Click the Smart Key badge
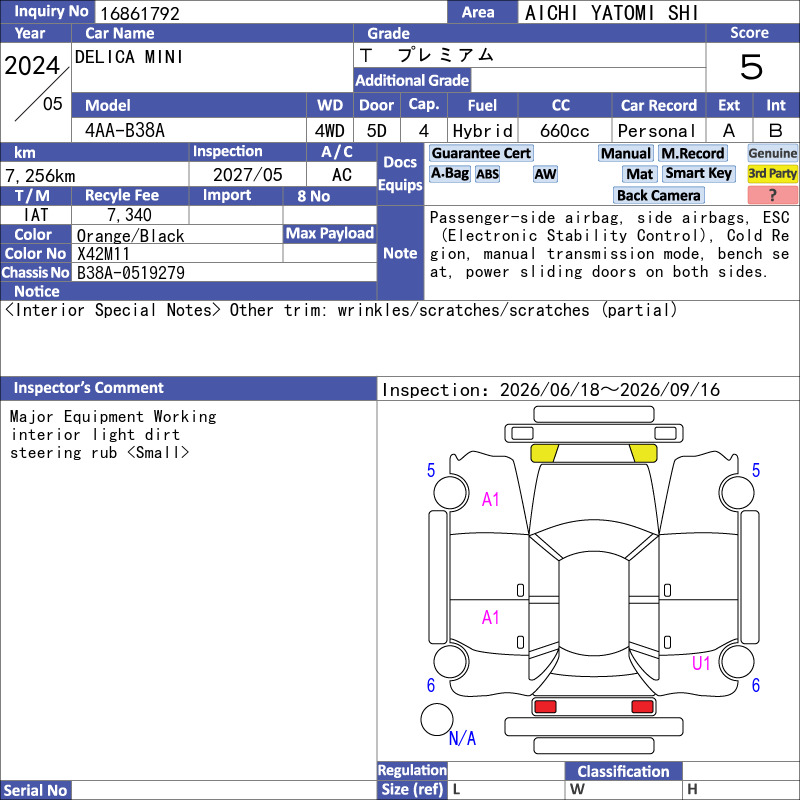 pyautogui.click(x=698, y=173)
